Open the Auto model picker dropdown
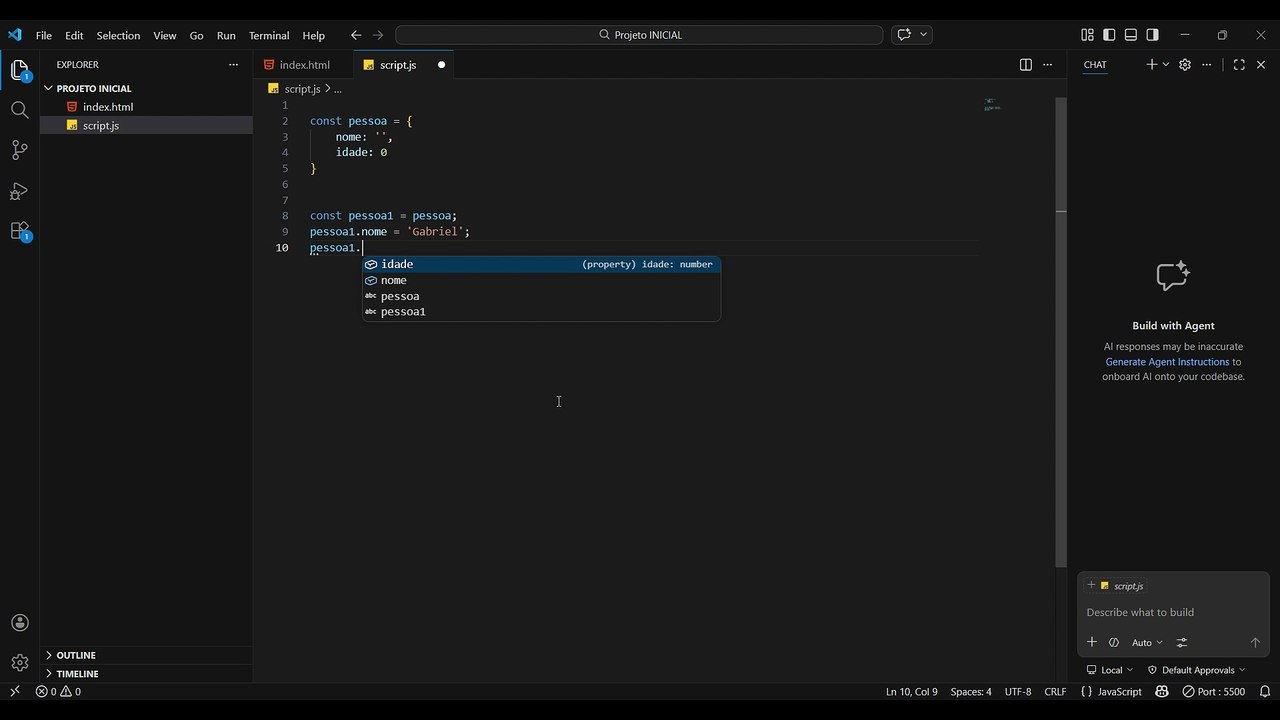 (x=1147, y=643)
